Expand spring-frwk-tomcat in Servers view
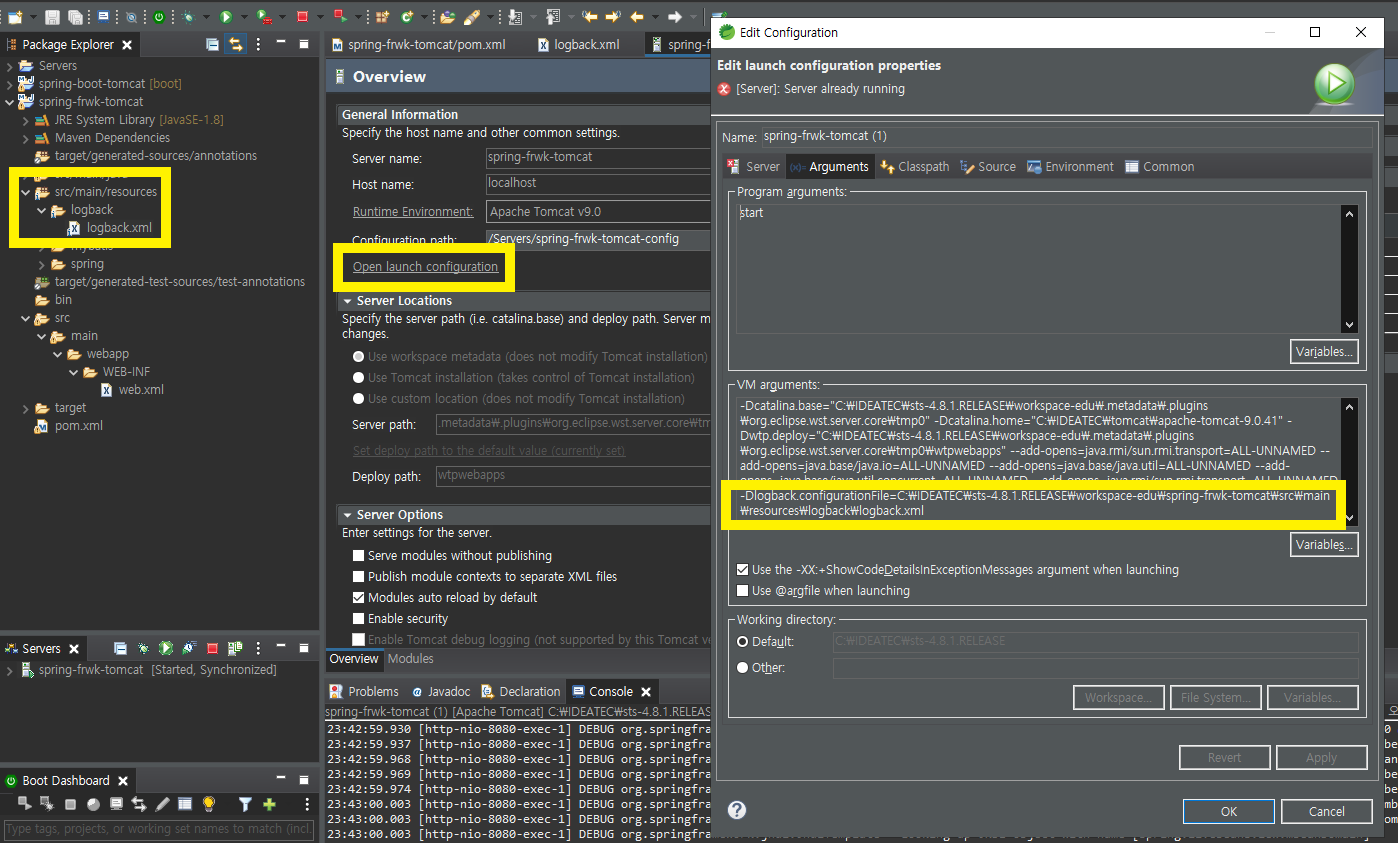 (x=10, y=670)
